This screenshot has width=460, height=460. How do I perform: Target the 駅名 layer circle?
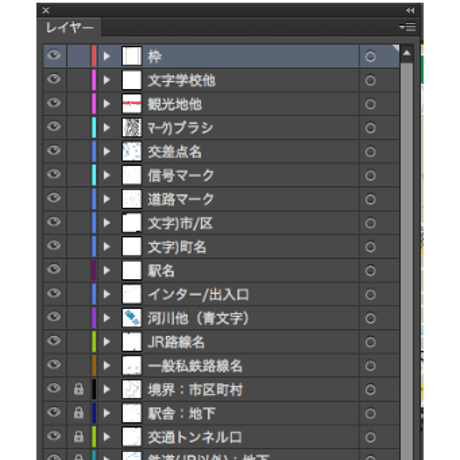pos(370,271)
